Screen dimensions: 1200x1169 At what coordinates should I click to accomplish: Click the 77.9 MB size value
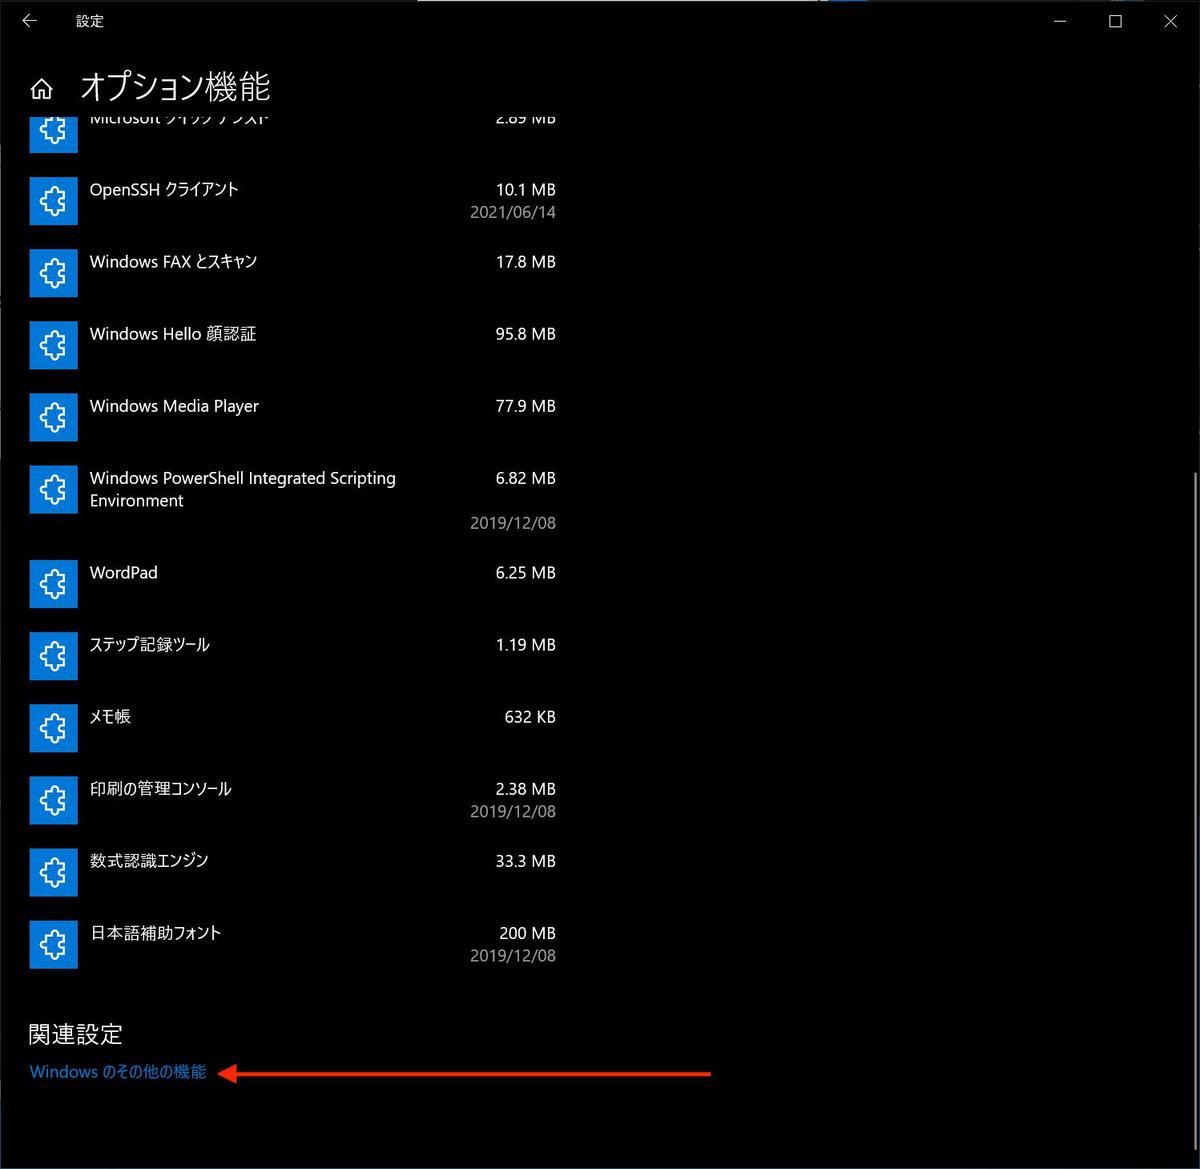click(525, 405)
